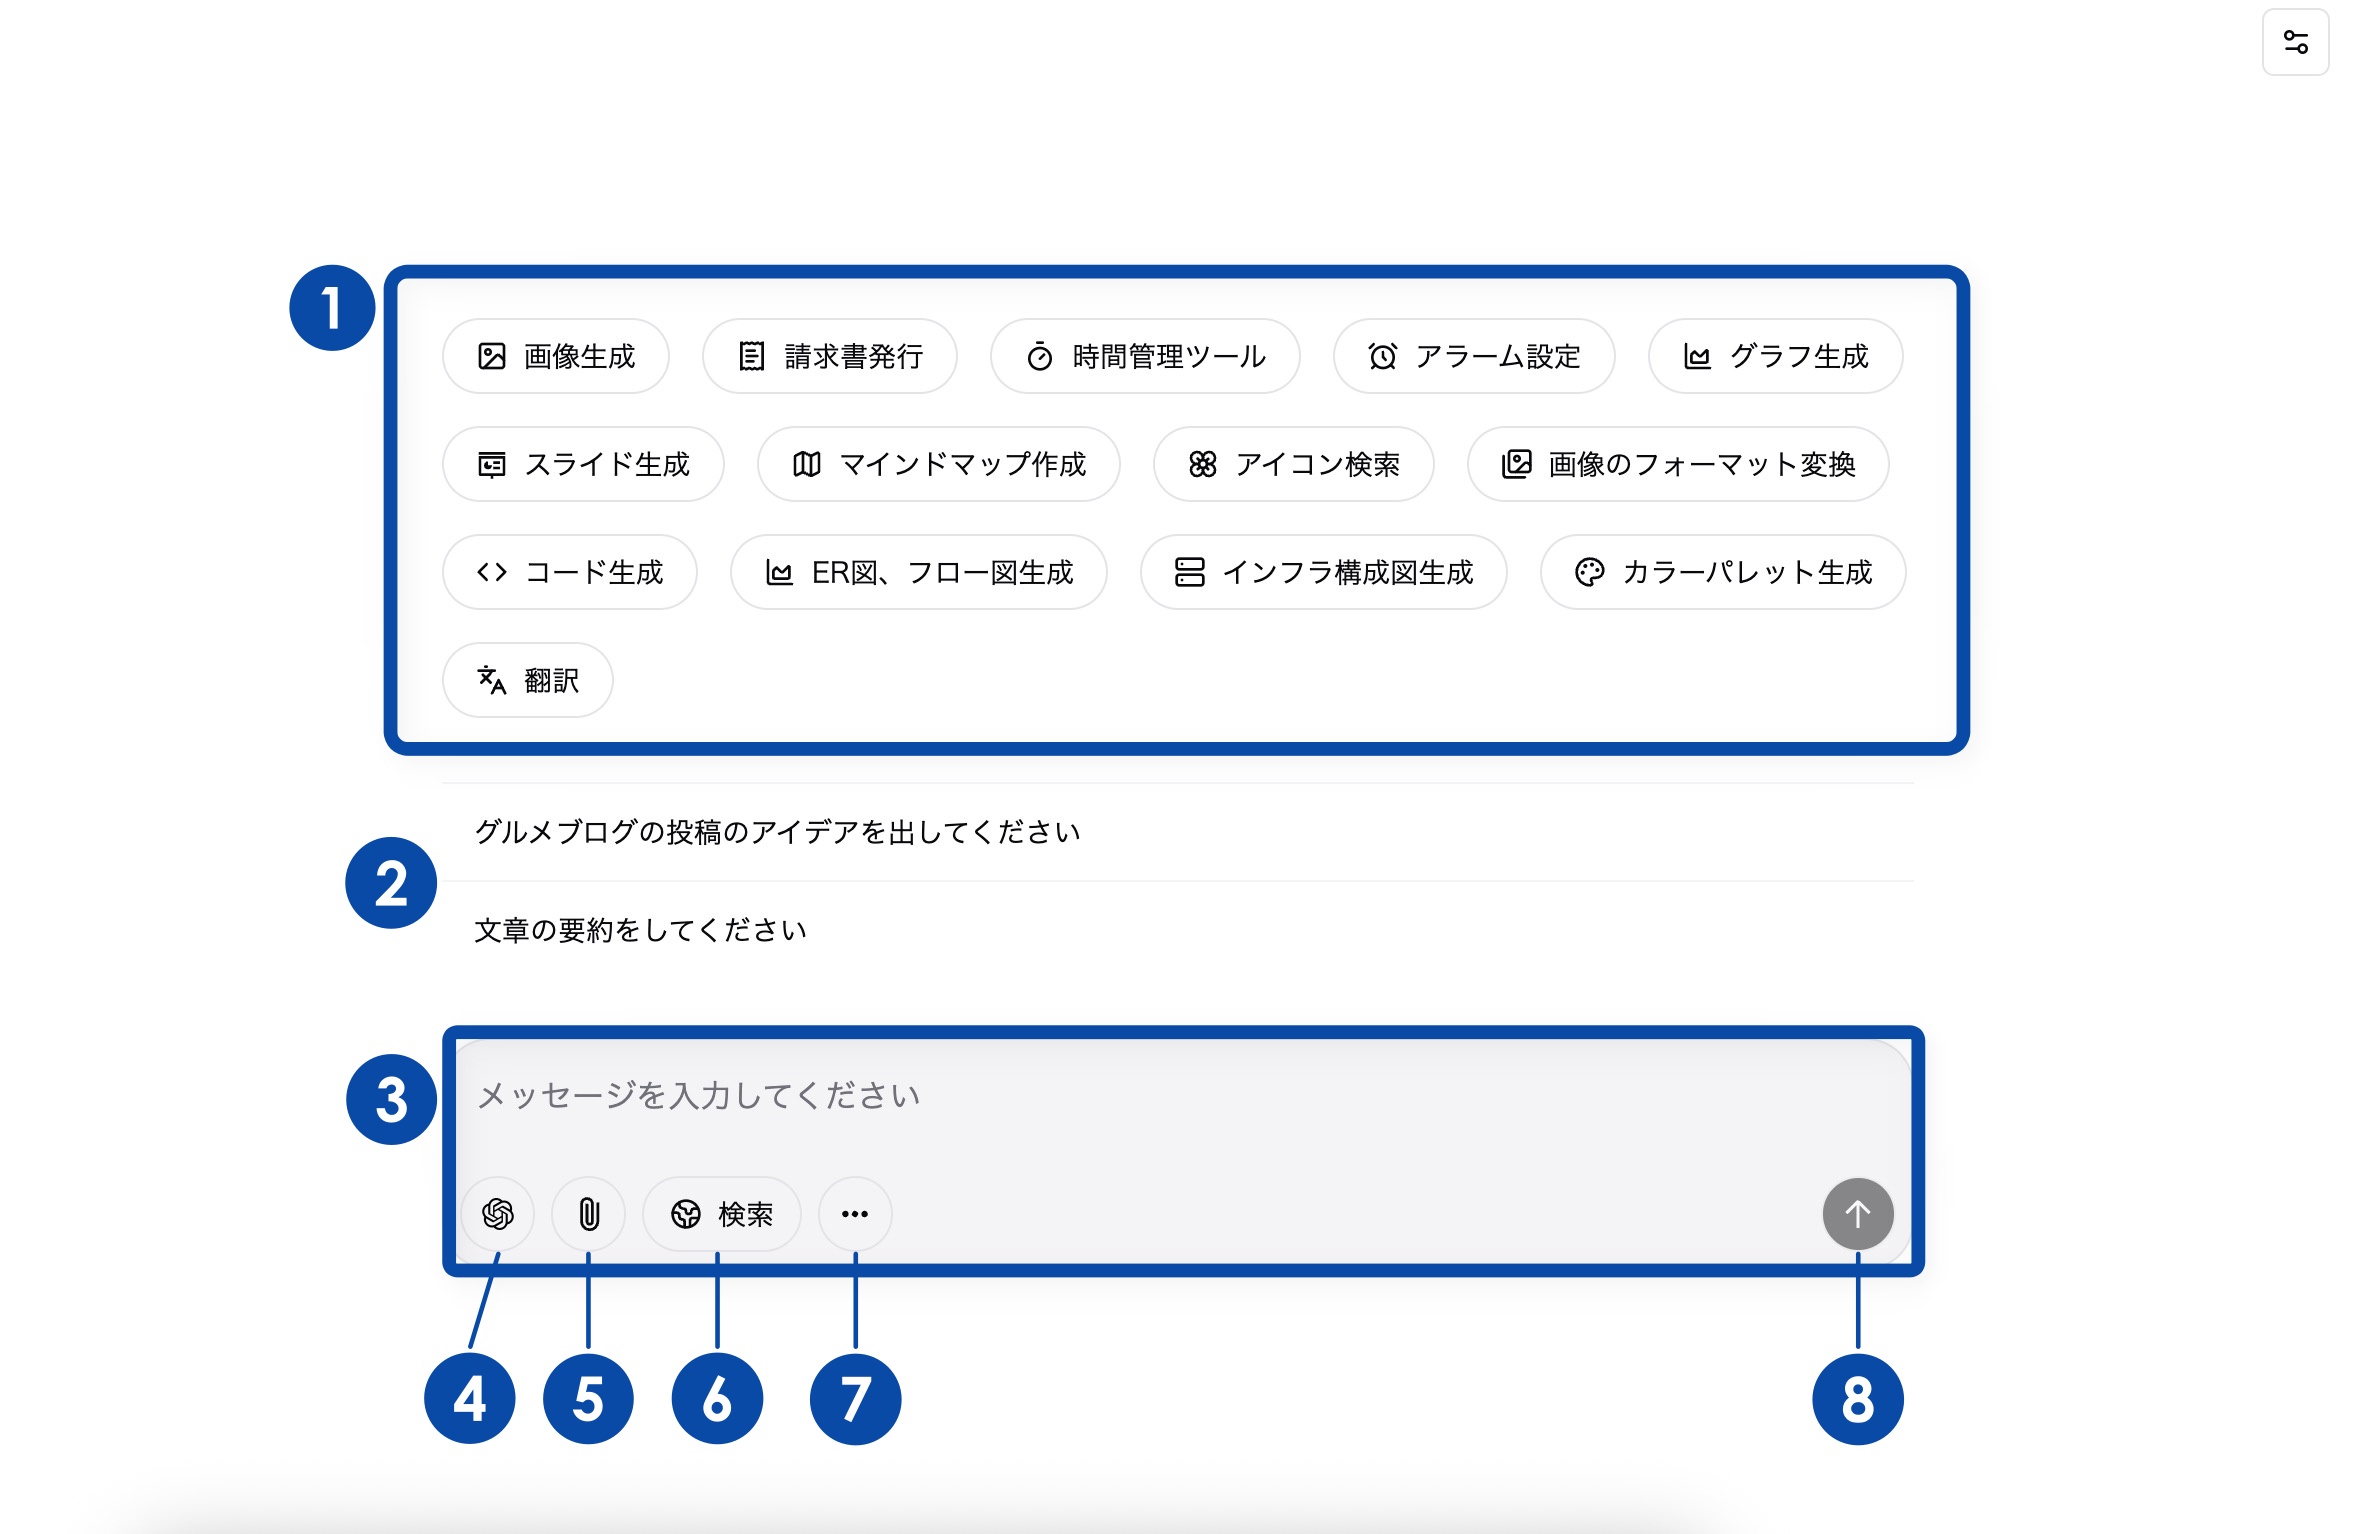Image resolution: width=2354 pixels, height=1534 pixels.
Task: Select the アイコン検索 chip
Action: pyautogui.click(x=1294, y=464)
